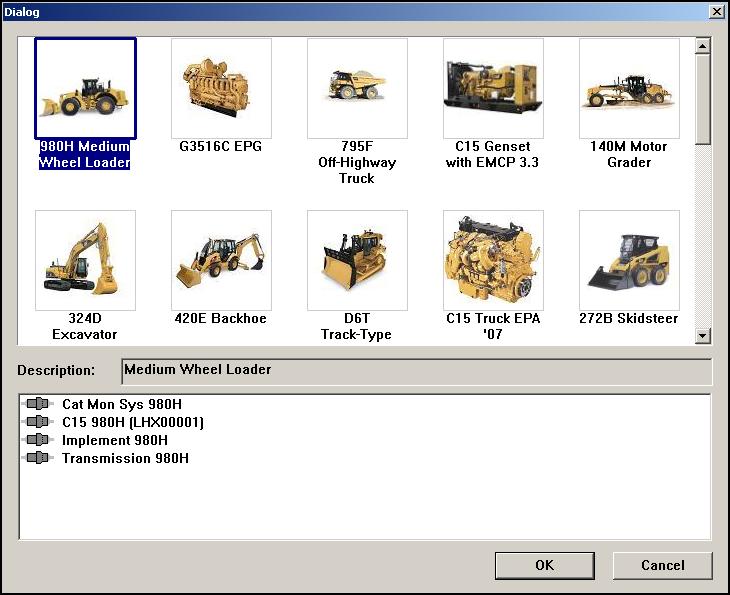Viewport: 730px width, 595px height.
Task: Select the 980H Medium Wheel Loader image
Action: pyautogui.click(x=86, y=88)
